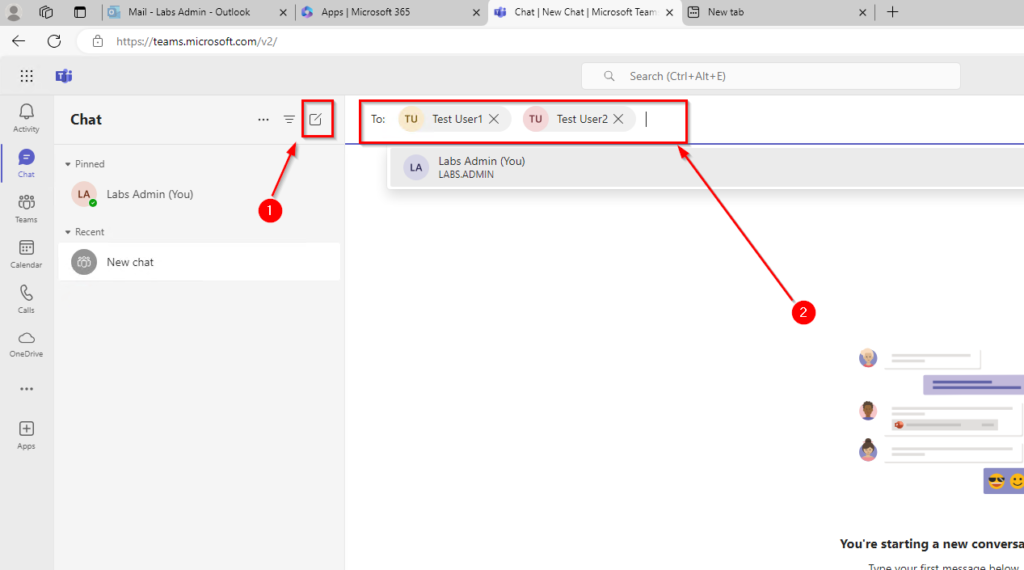Image resolution: width=1024 pixels, height=570 pixels.
Task: Open OneDrive from the sidebar
Action: point(26,344)
